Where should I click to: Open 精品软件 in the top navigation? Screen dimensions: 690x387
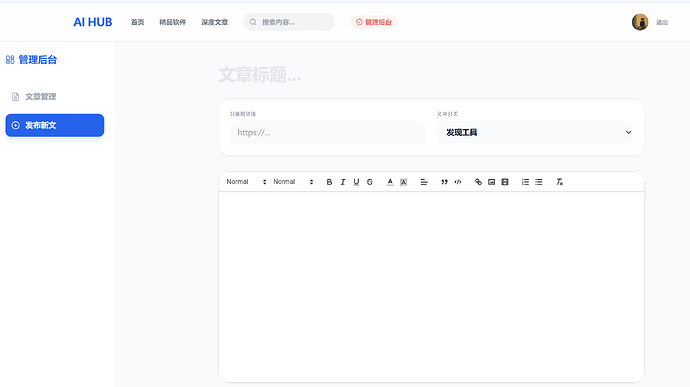(172, 22)
